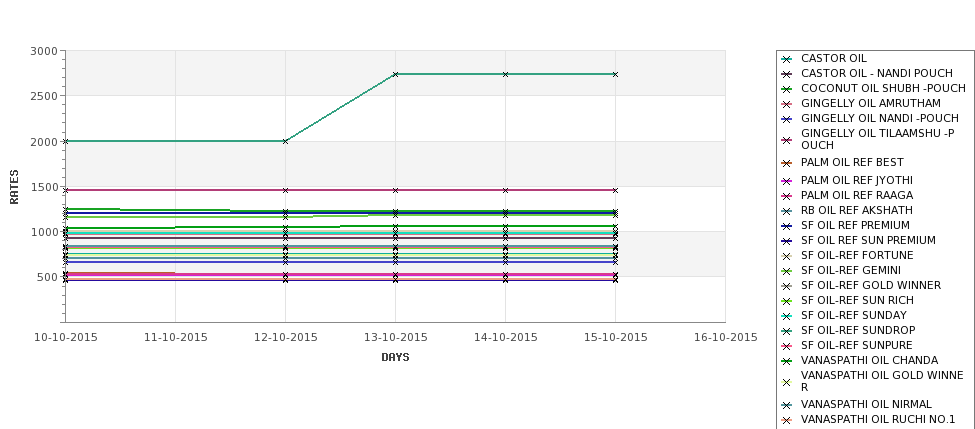This screenshot has width=975, height=429.
Task: Click the GINGELLY OIL AMRUTHAM legend marker
Action: (787, 104)
